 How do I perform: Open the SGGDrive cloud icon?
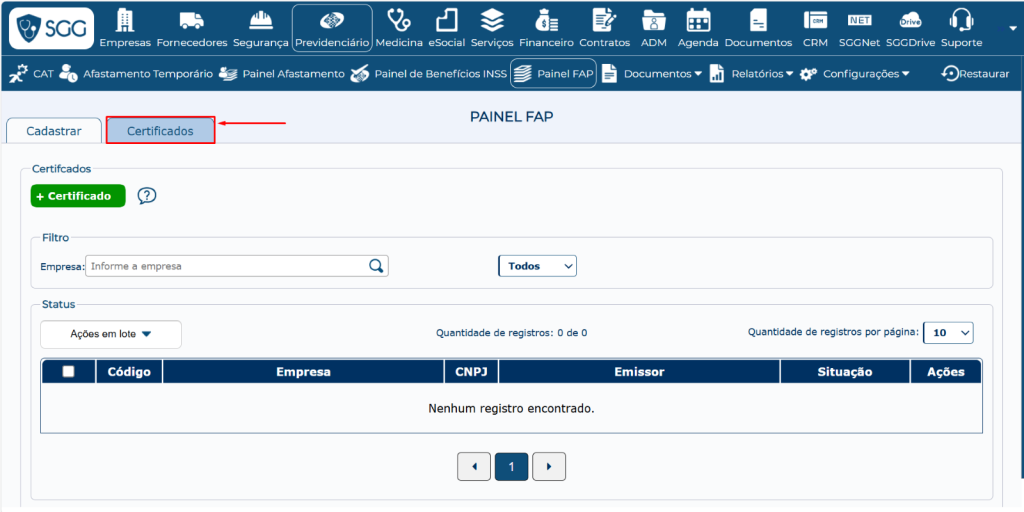[910, 21]
